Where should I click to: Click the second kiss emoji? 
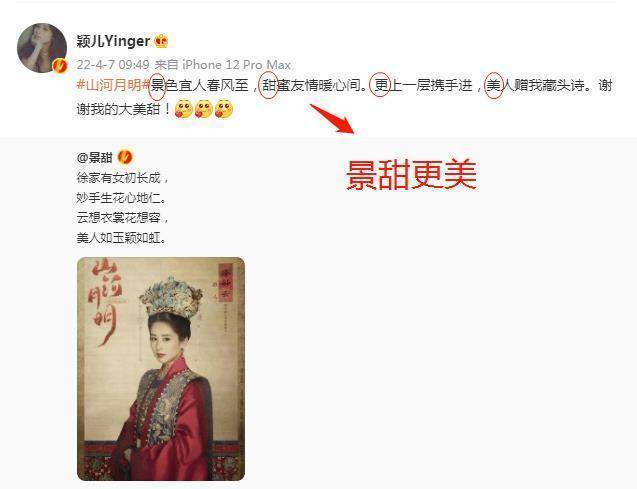click(x=204, y=109)
